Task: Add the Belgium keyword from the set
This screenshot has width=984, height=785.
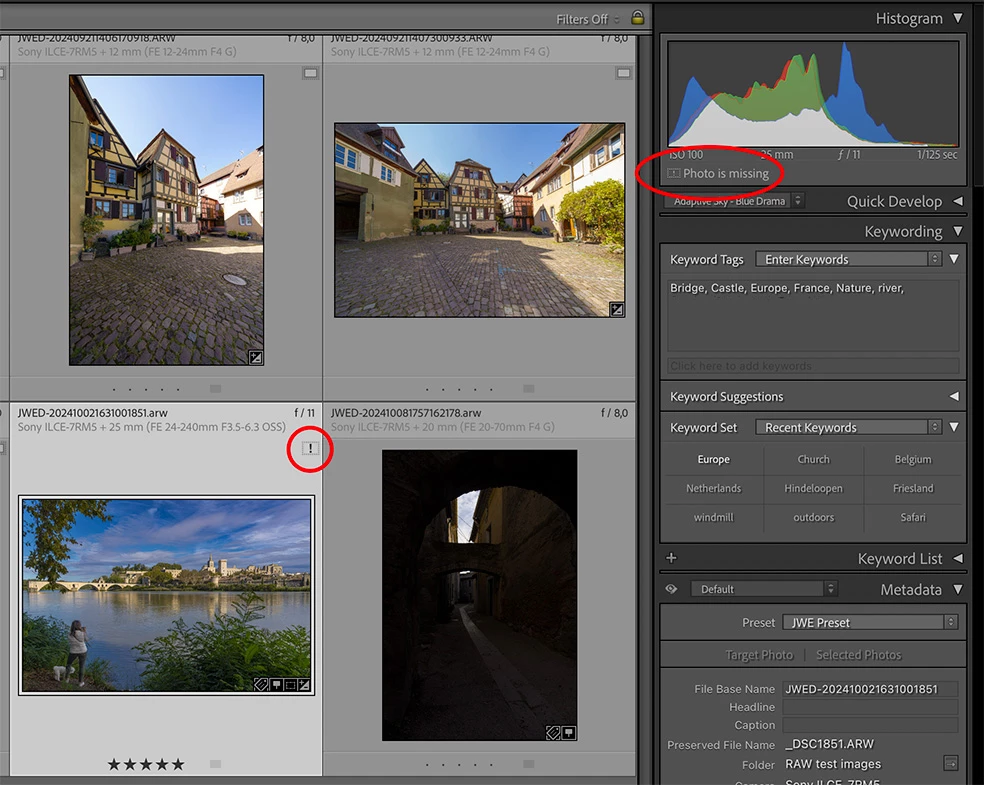Action: 913,459
